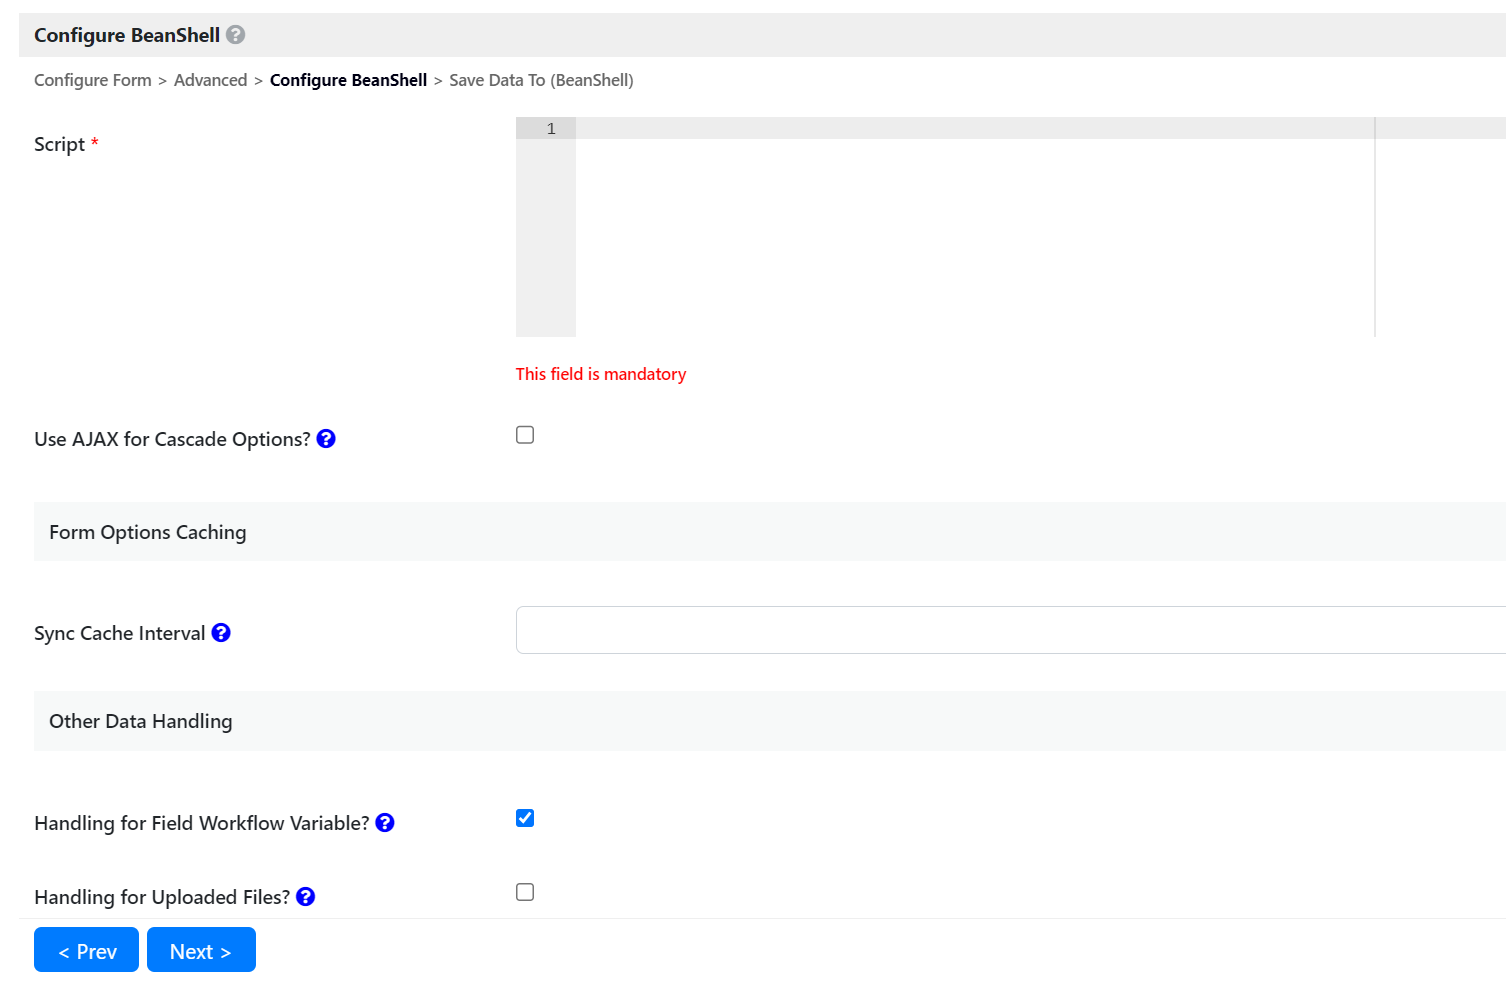The width and height of the screenshot is (1506, 1007).
Task: Click the Next > button
Action: tap(201, 950)
